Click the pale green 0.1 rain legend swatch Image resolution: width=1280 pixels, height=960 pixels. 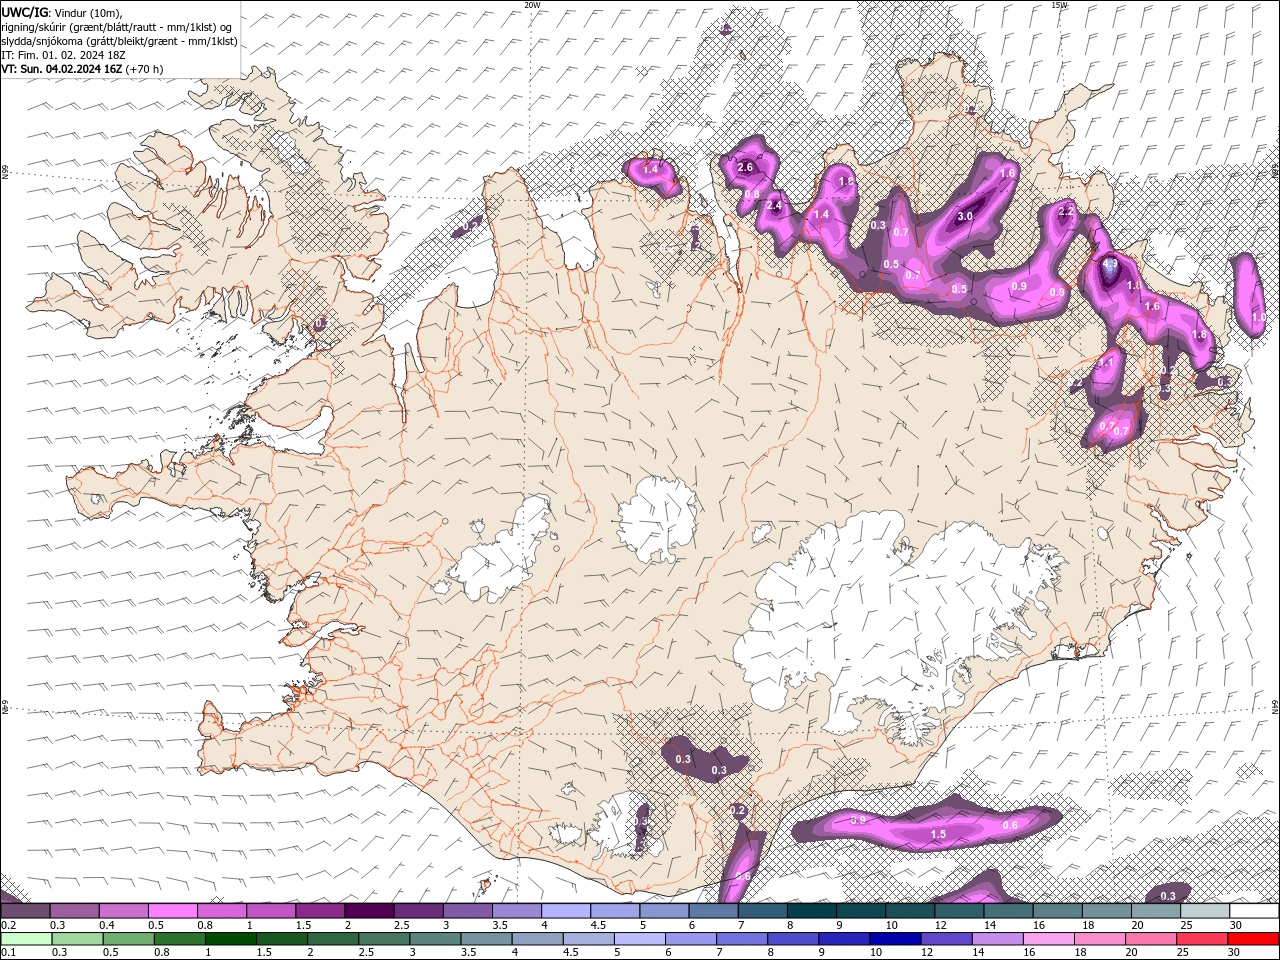coord(27,939)
